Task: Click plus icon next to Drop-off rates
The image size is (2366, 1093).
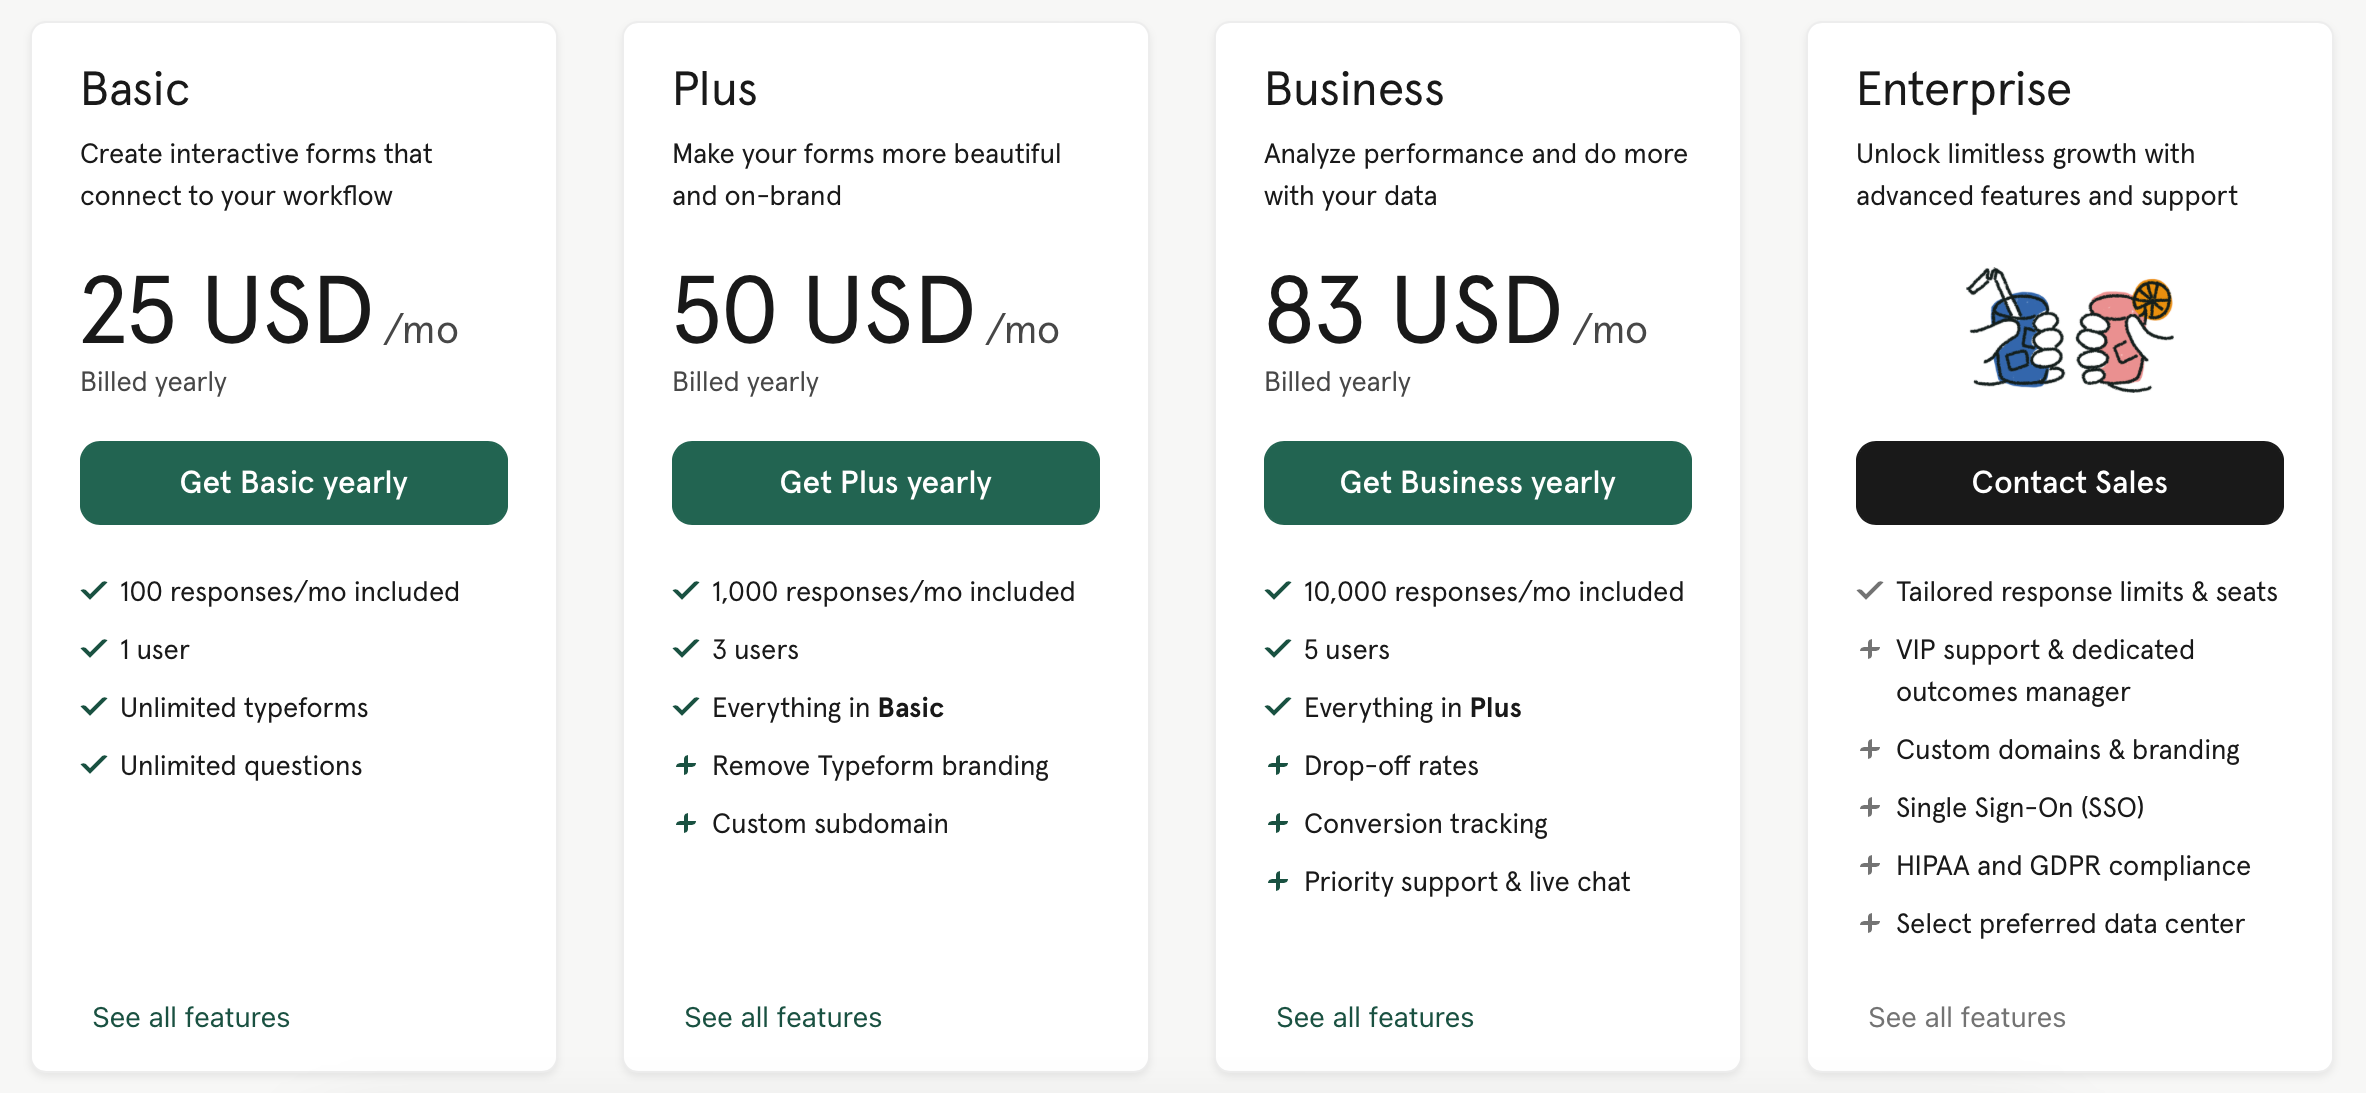Action: (1277, 765)
